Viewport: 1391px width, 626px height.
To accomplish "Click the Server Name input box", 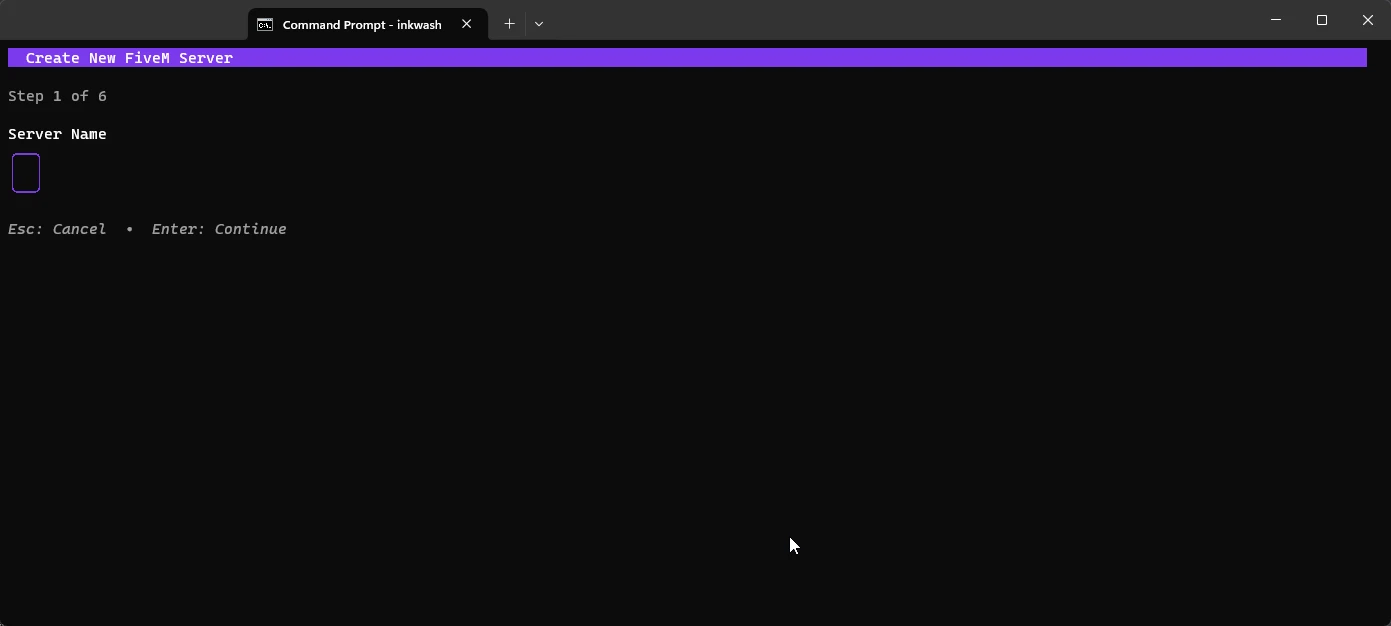I will tap(26, 173).
